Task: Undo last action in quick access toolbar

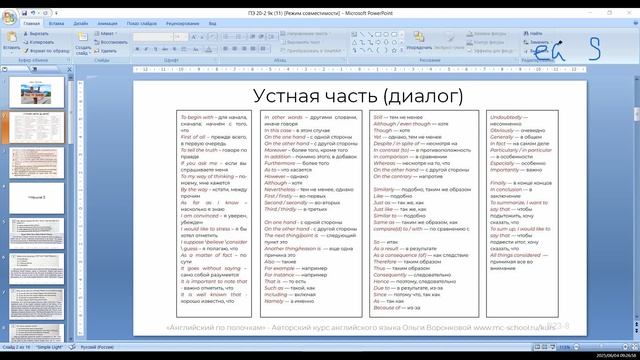Action: [33, 13]
